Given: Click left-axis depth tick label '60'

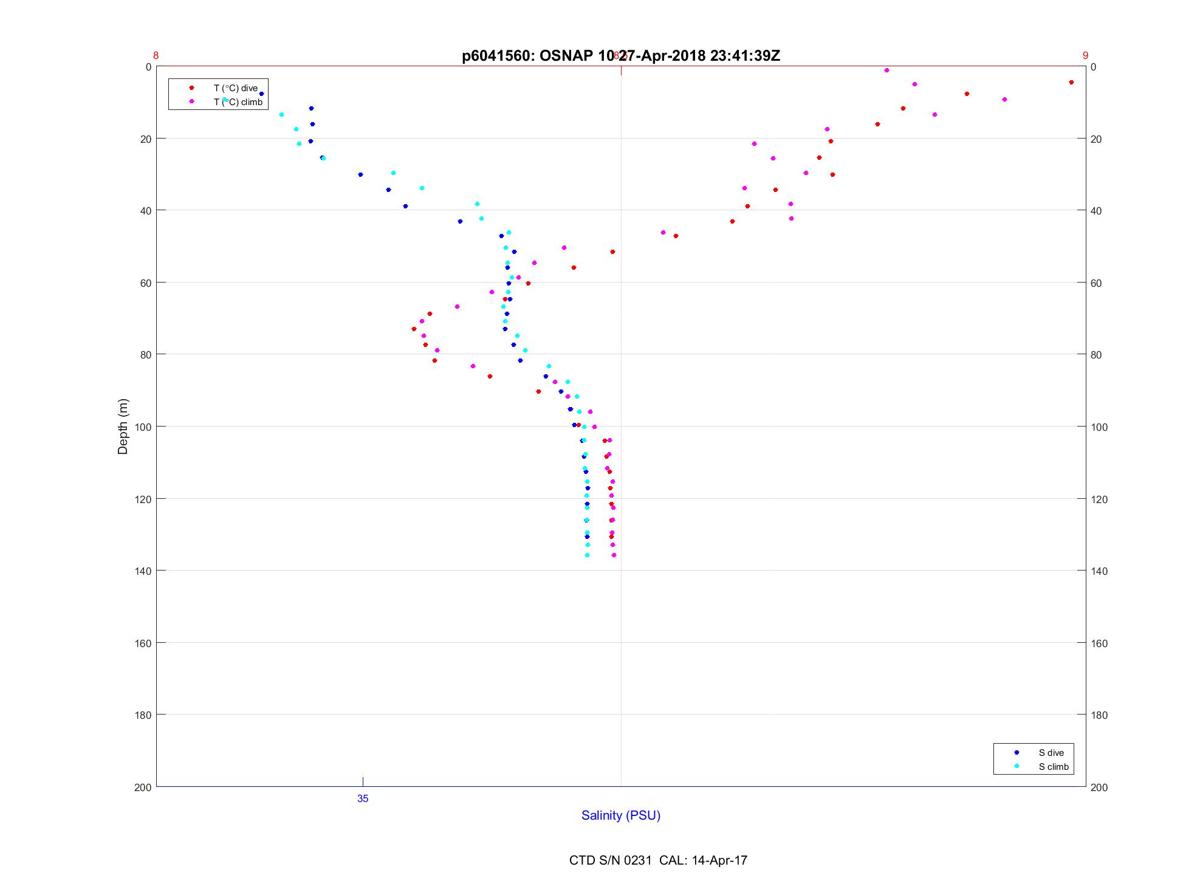Looking at the screenshot, I should pyautogui.click(x=145, y=283).
